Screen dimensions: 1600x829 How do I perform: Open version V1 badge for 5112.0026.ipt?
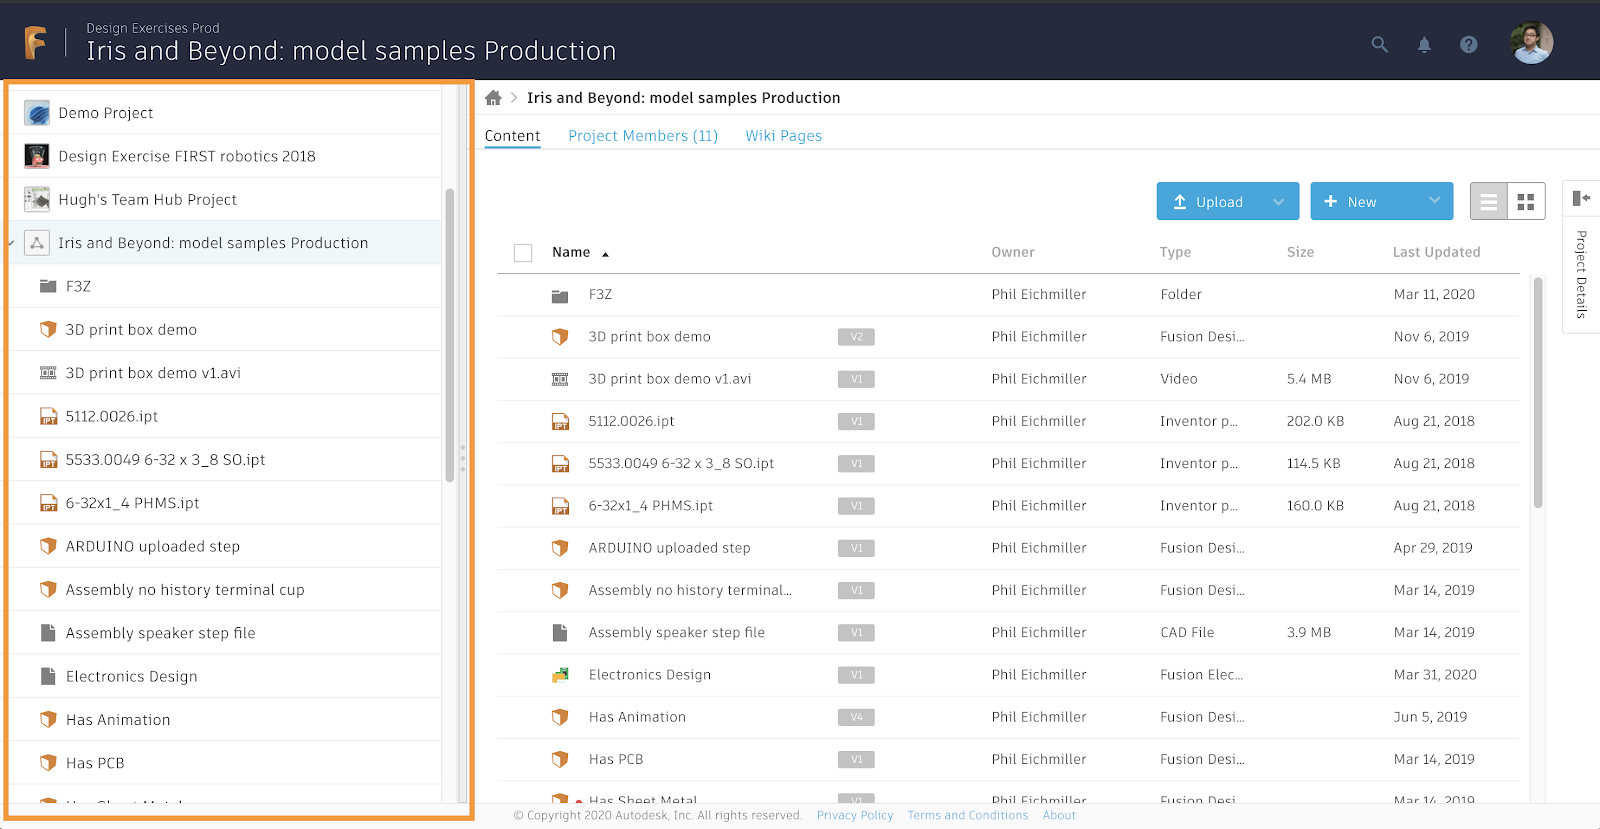click(856, 421)
